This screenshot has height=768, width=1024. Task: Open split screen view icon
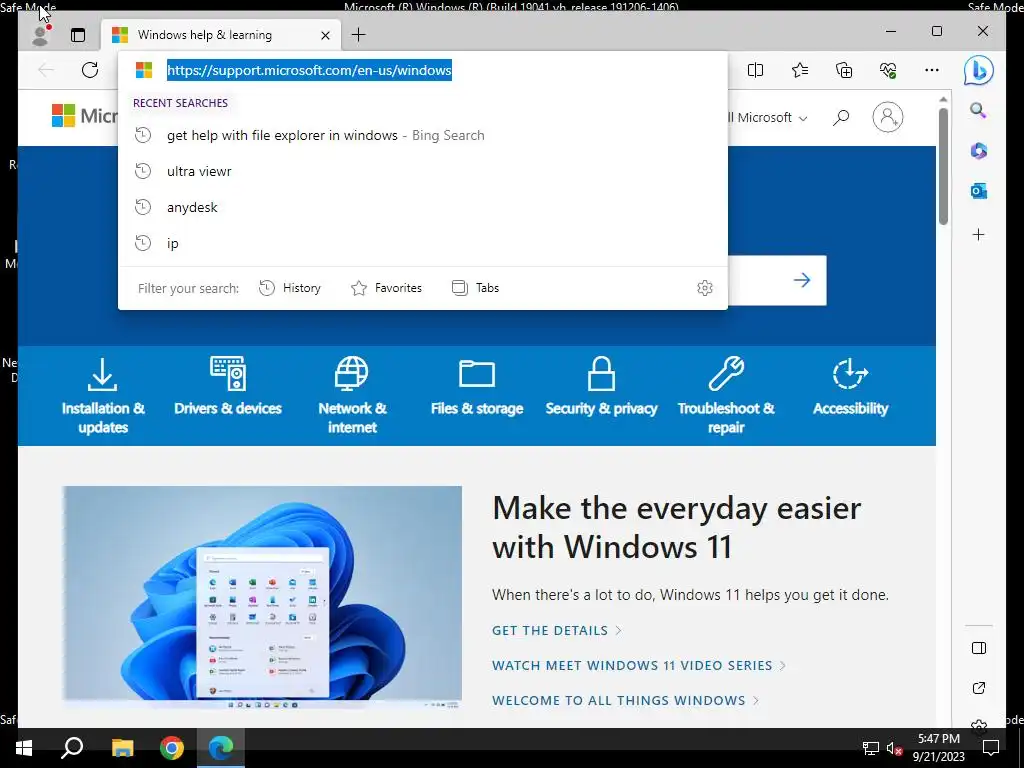[x=756, y=70]
